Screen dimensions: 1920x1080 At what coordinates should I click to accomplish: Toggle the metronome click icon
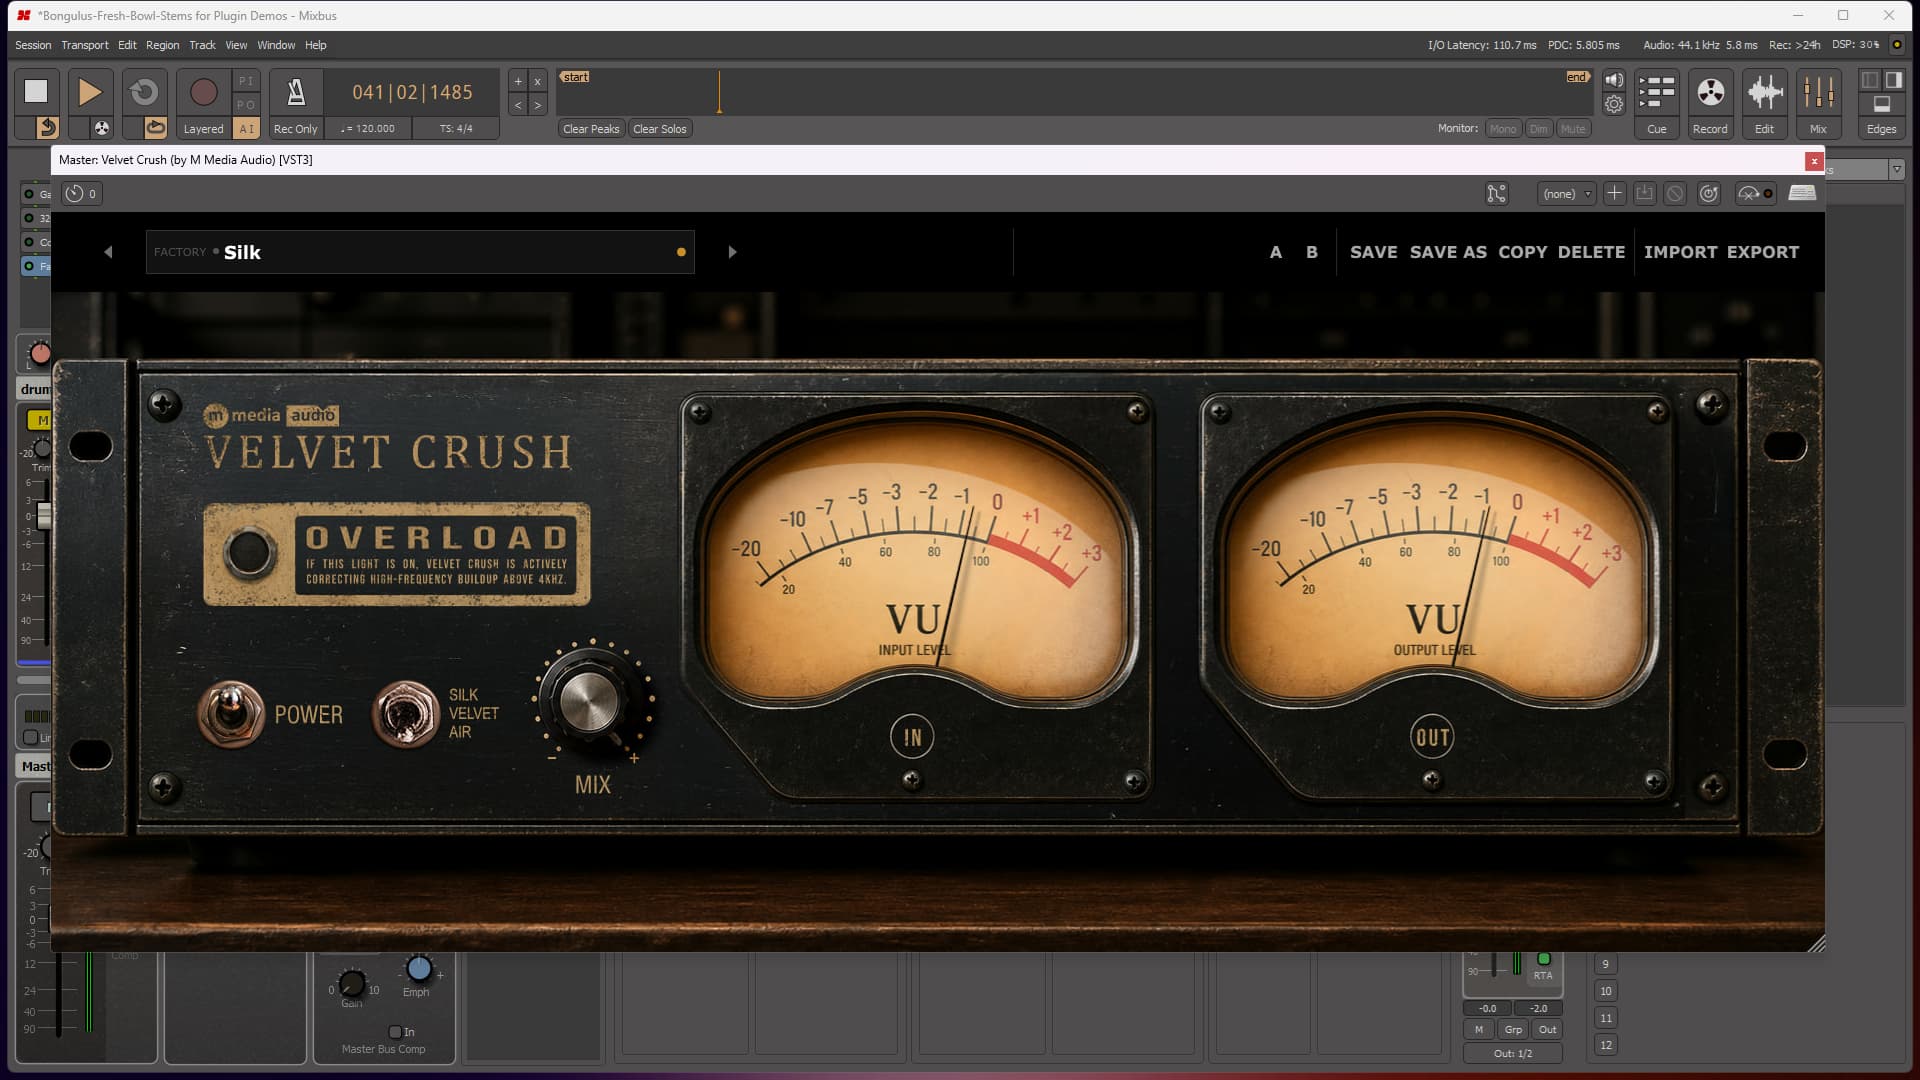[296, 92]
